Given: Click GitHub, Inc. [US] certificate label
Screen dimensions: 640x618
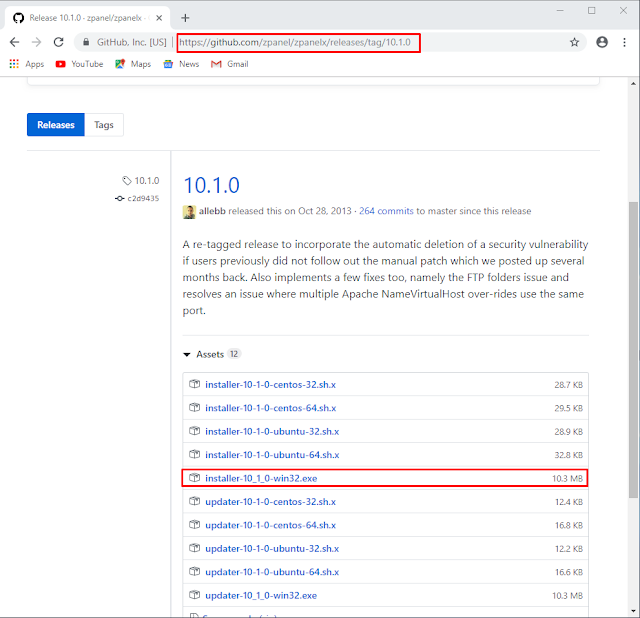Looking at the screenshot, I should [x=131, y=42].
